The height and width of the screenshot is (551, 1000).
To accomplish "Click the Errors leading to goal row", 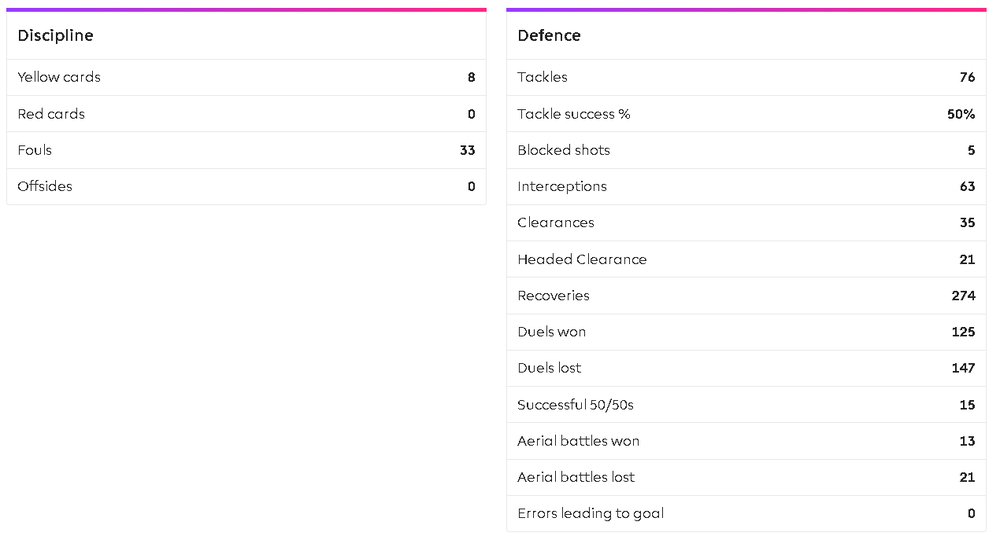I will click(746, 514).
